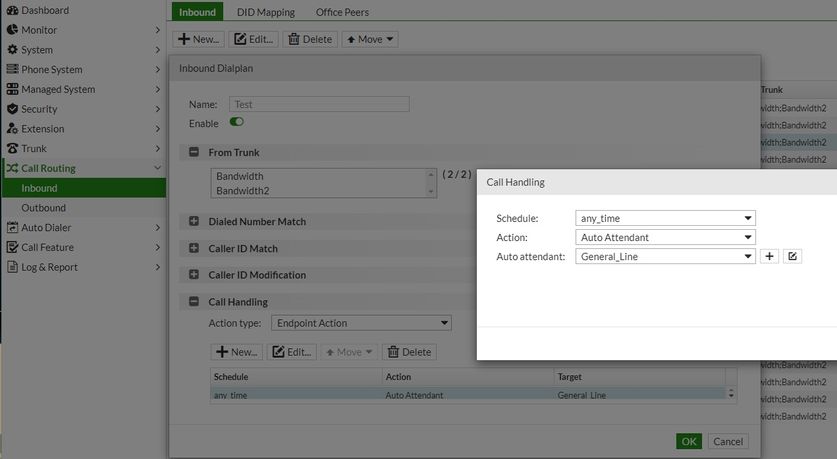Open the Auto attendant General_Line dropdown
This screenshot has width=837, height=459.
[665, 256]
